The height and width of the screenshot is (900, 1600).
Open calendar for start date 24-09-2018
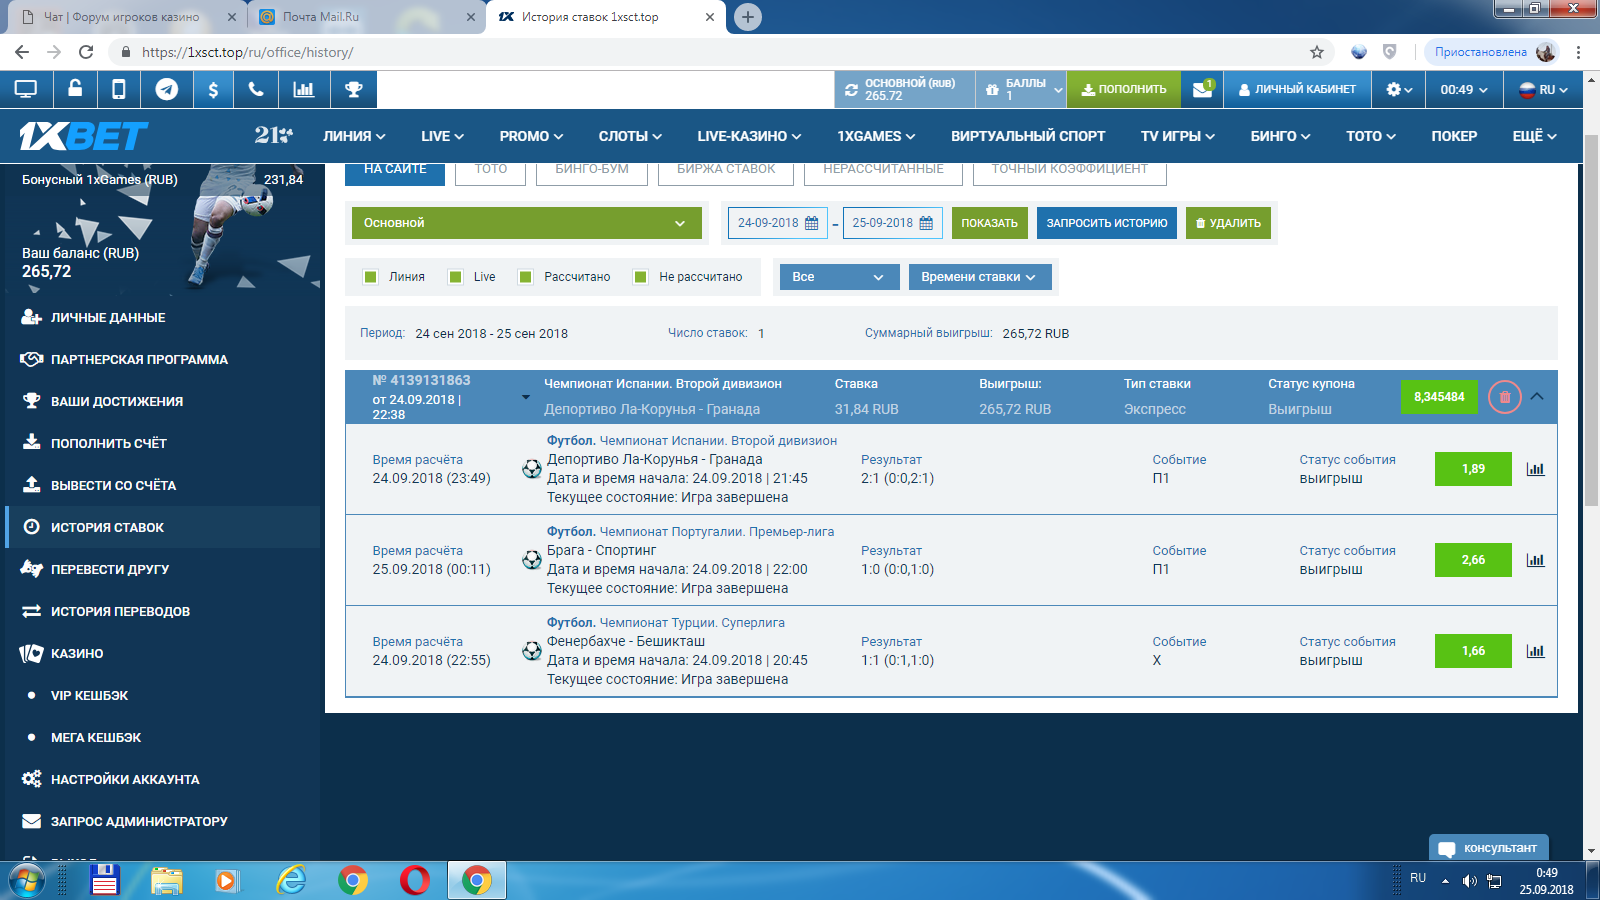[x=812, y=223]
